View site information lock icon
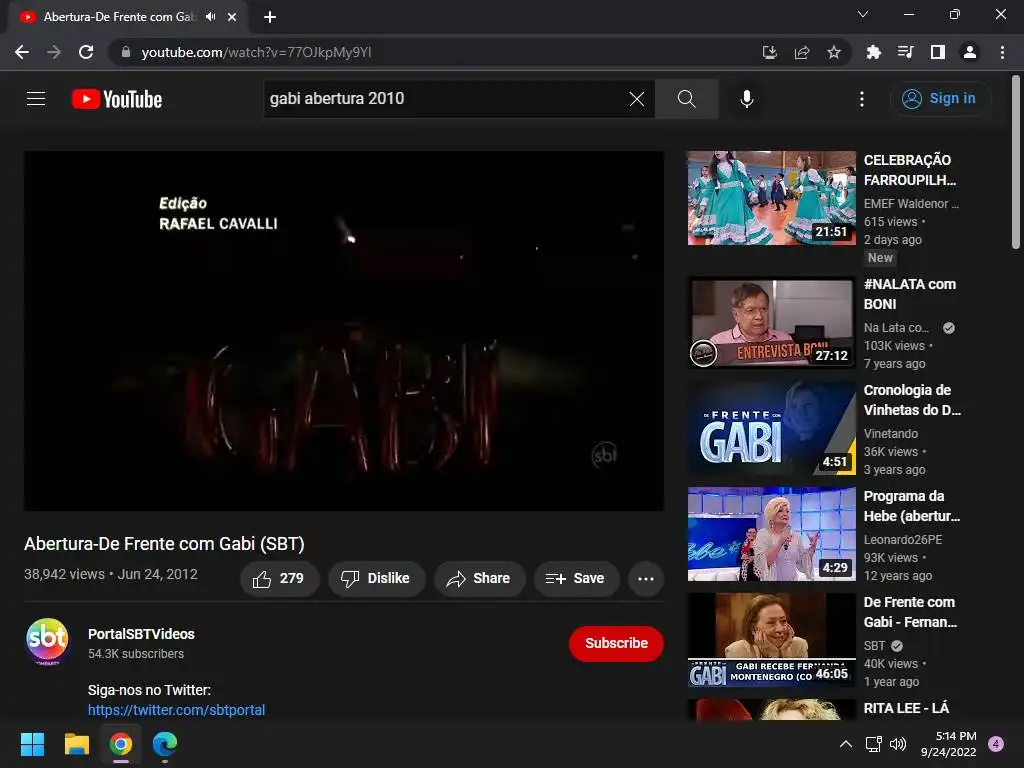The image size is (1024, 768). click(x=126, y=52)
